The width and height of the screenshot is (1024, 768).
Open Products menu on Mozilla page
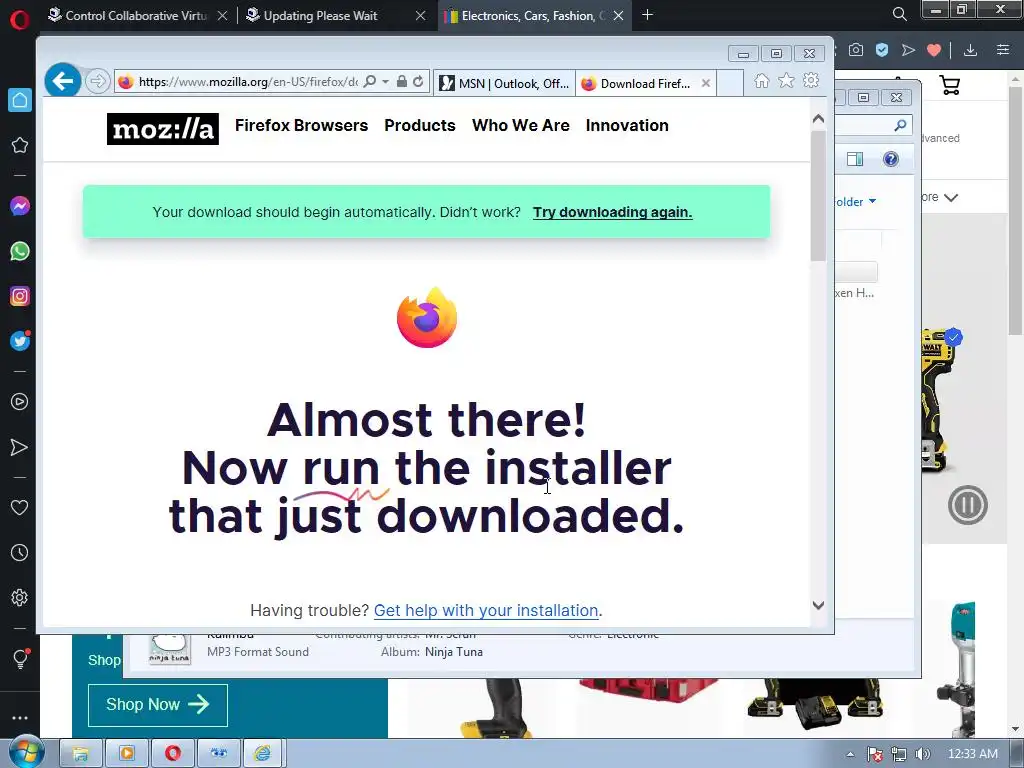click(x=420, y=125)
